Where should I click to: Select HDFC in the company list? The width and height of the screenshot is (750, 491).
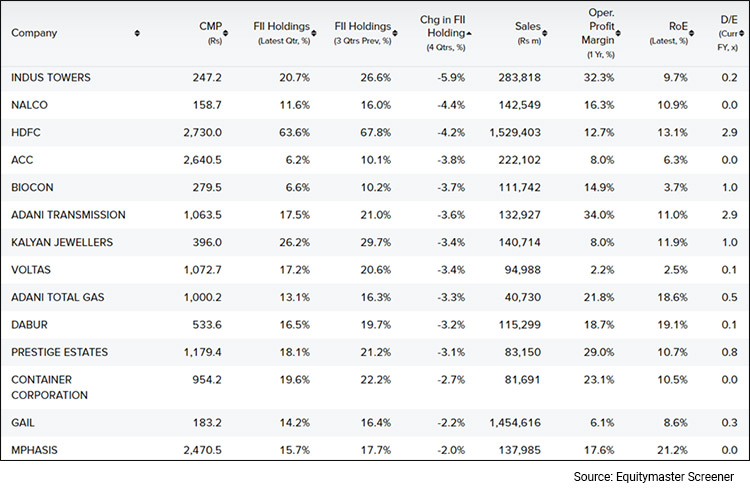(26, 131)
